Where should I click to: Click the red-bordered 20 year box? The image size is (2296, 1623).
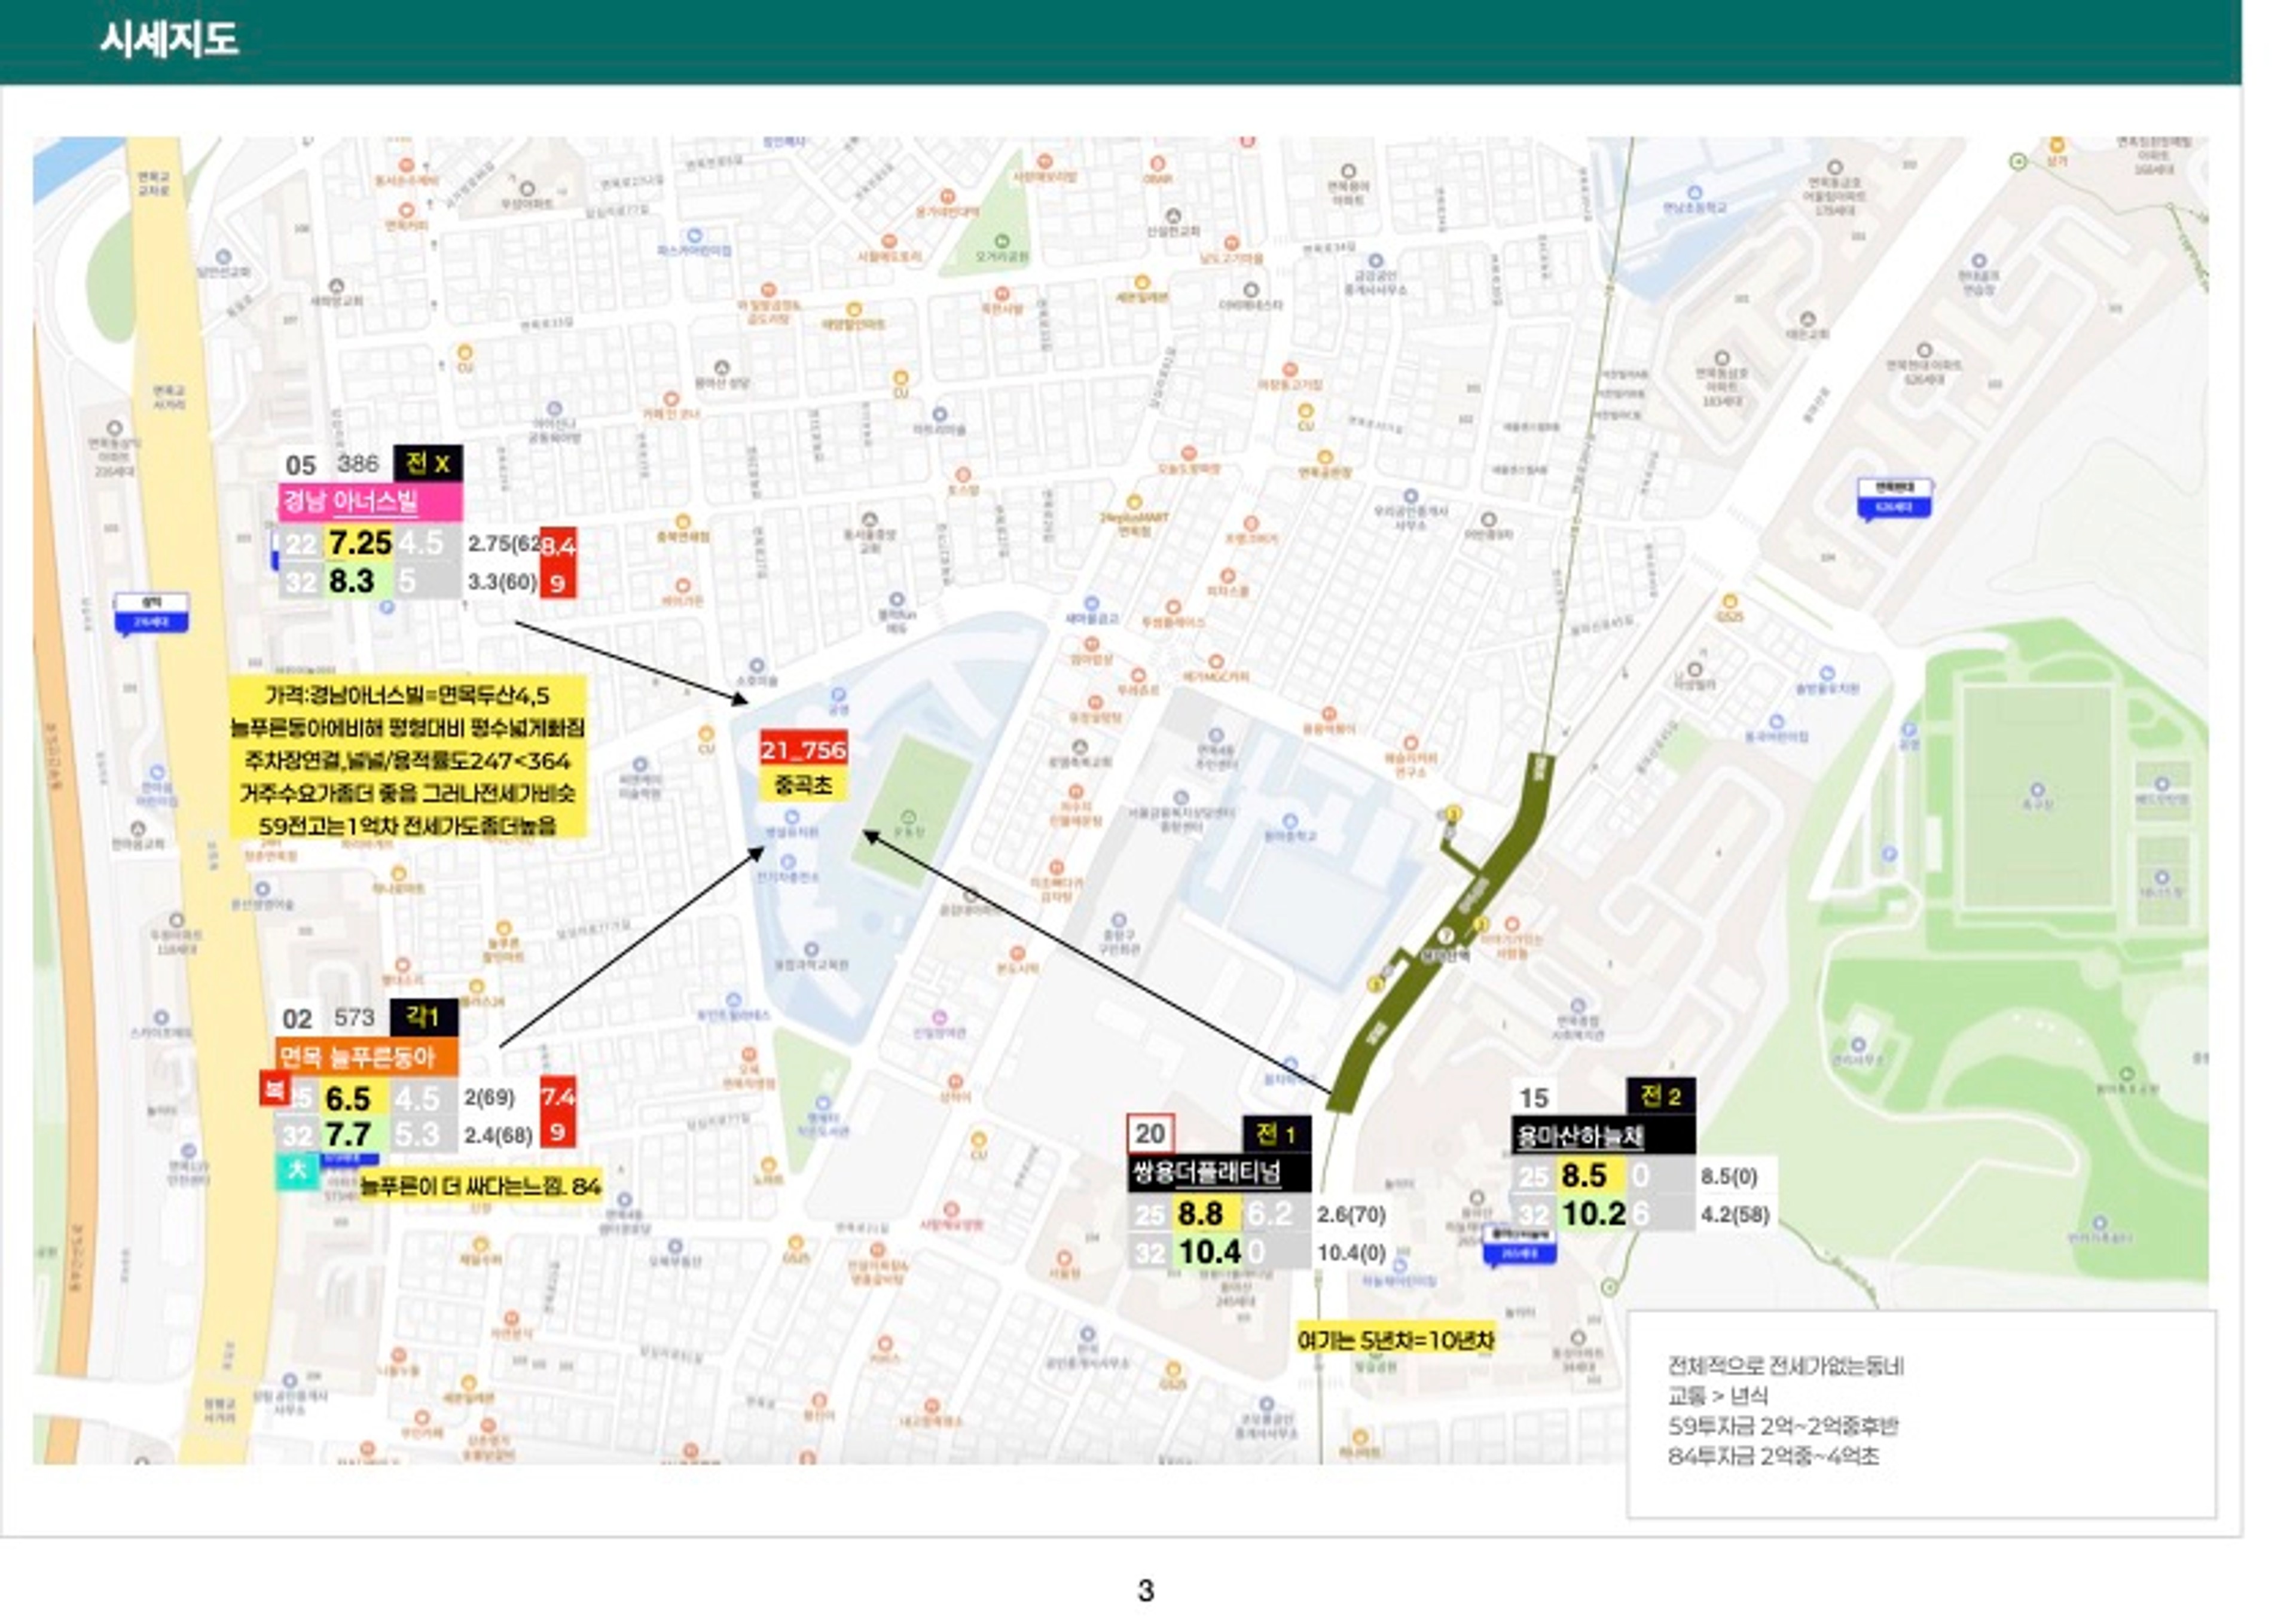(x=1150, y=1133)
